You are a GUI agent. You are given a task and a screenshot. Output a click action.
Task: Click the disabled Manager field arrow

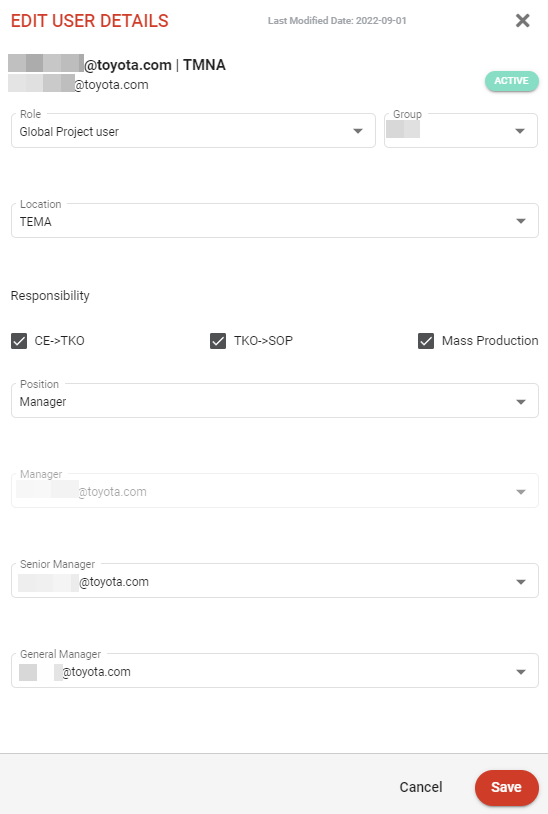(x=521, y=492)
